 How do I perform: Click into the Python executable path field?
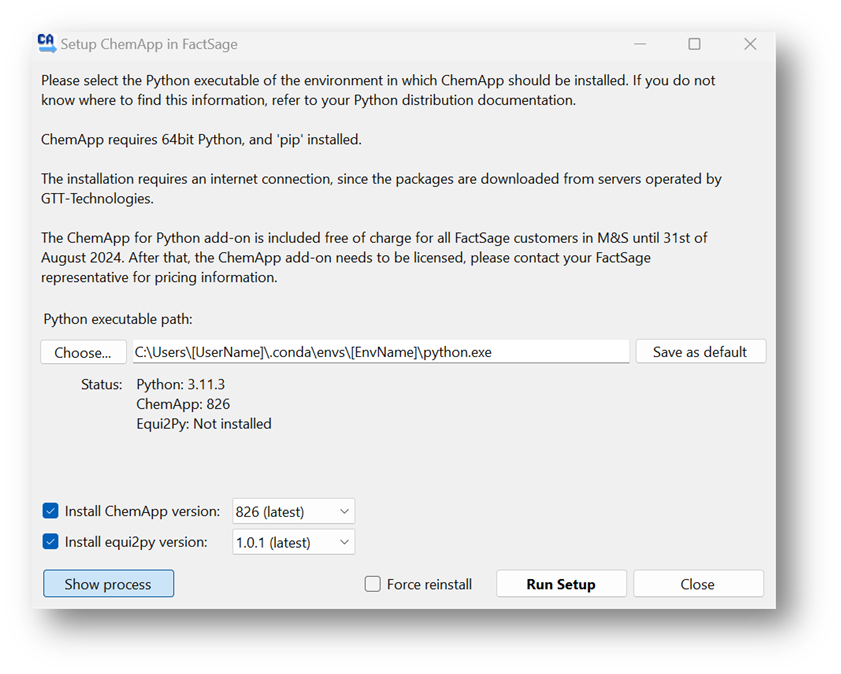(x=381, y=352)
